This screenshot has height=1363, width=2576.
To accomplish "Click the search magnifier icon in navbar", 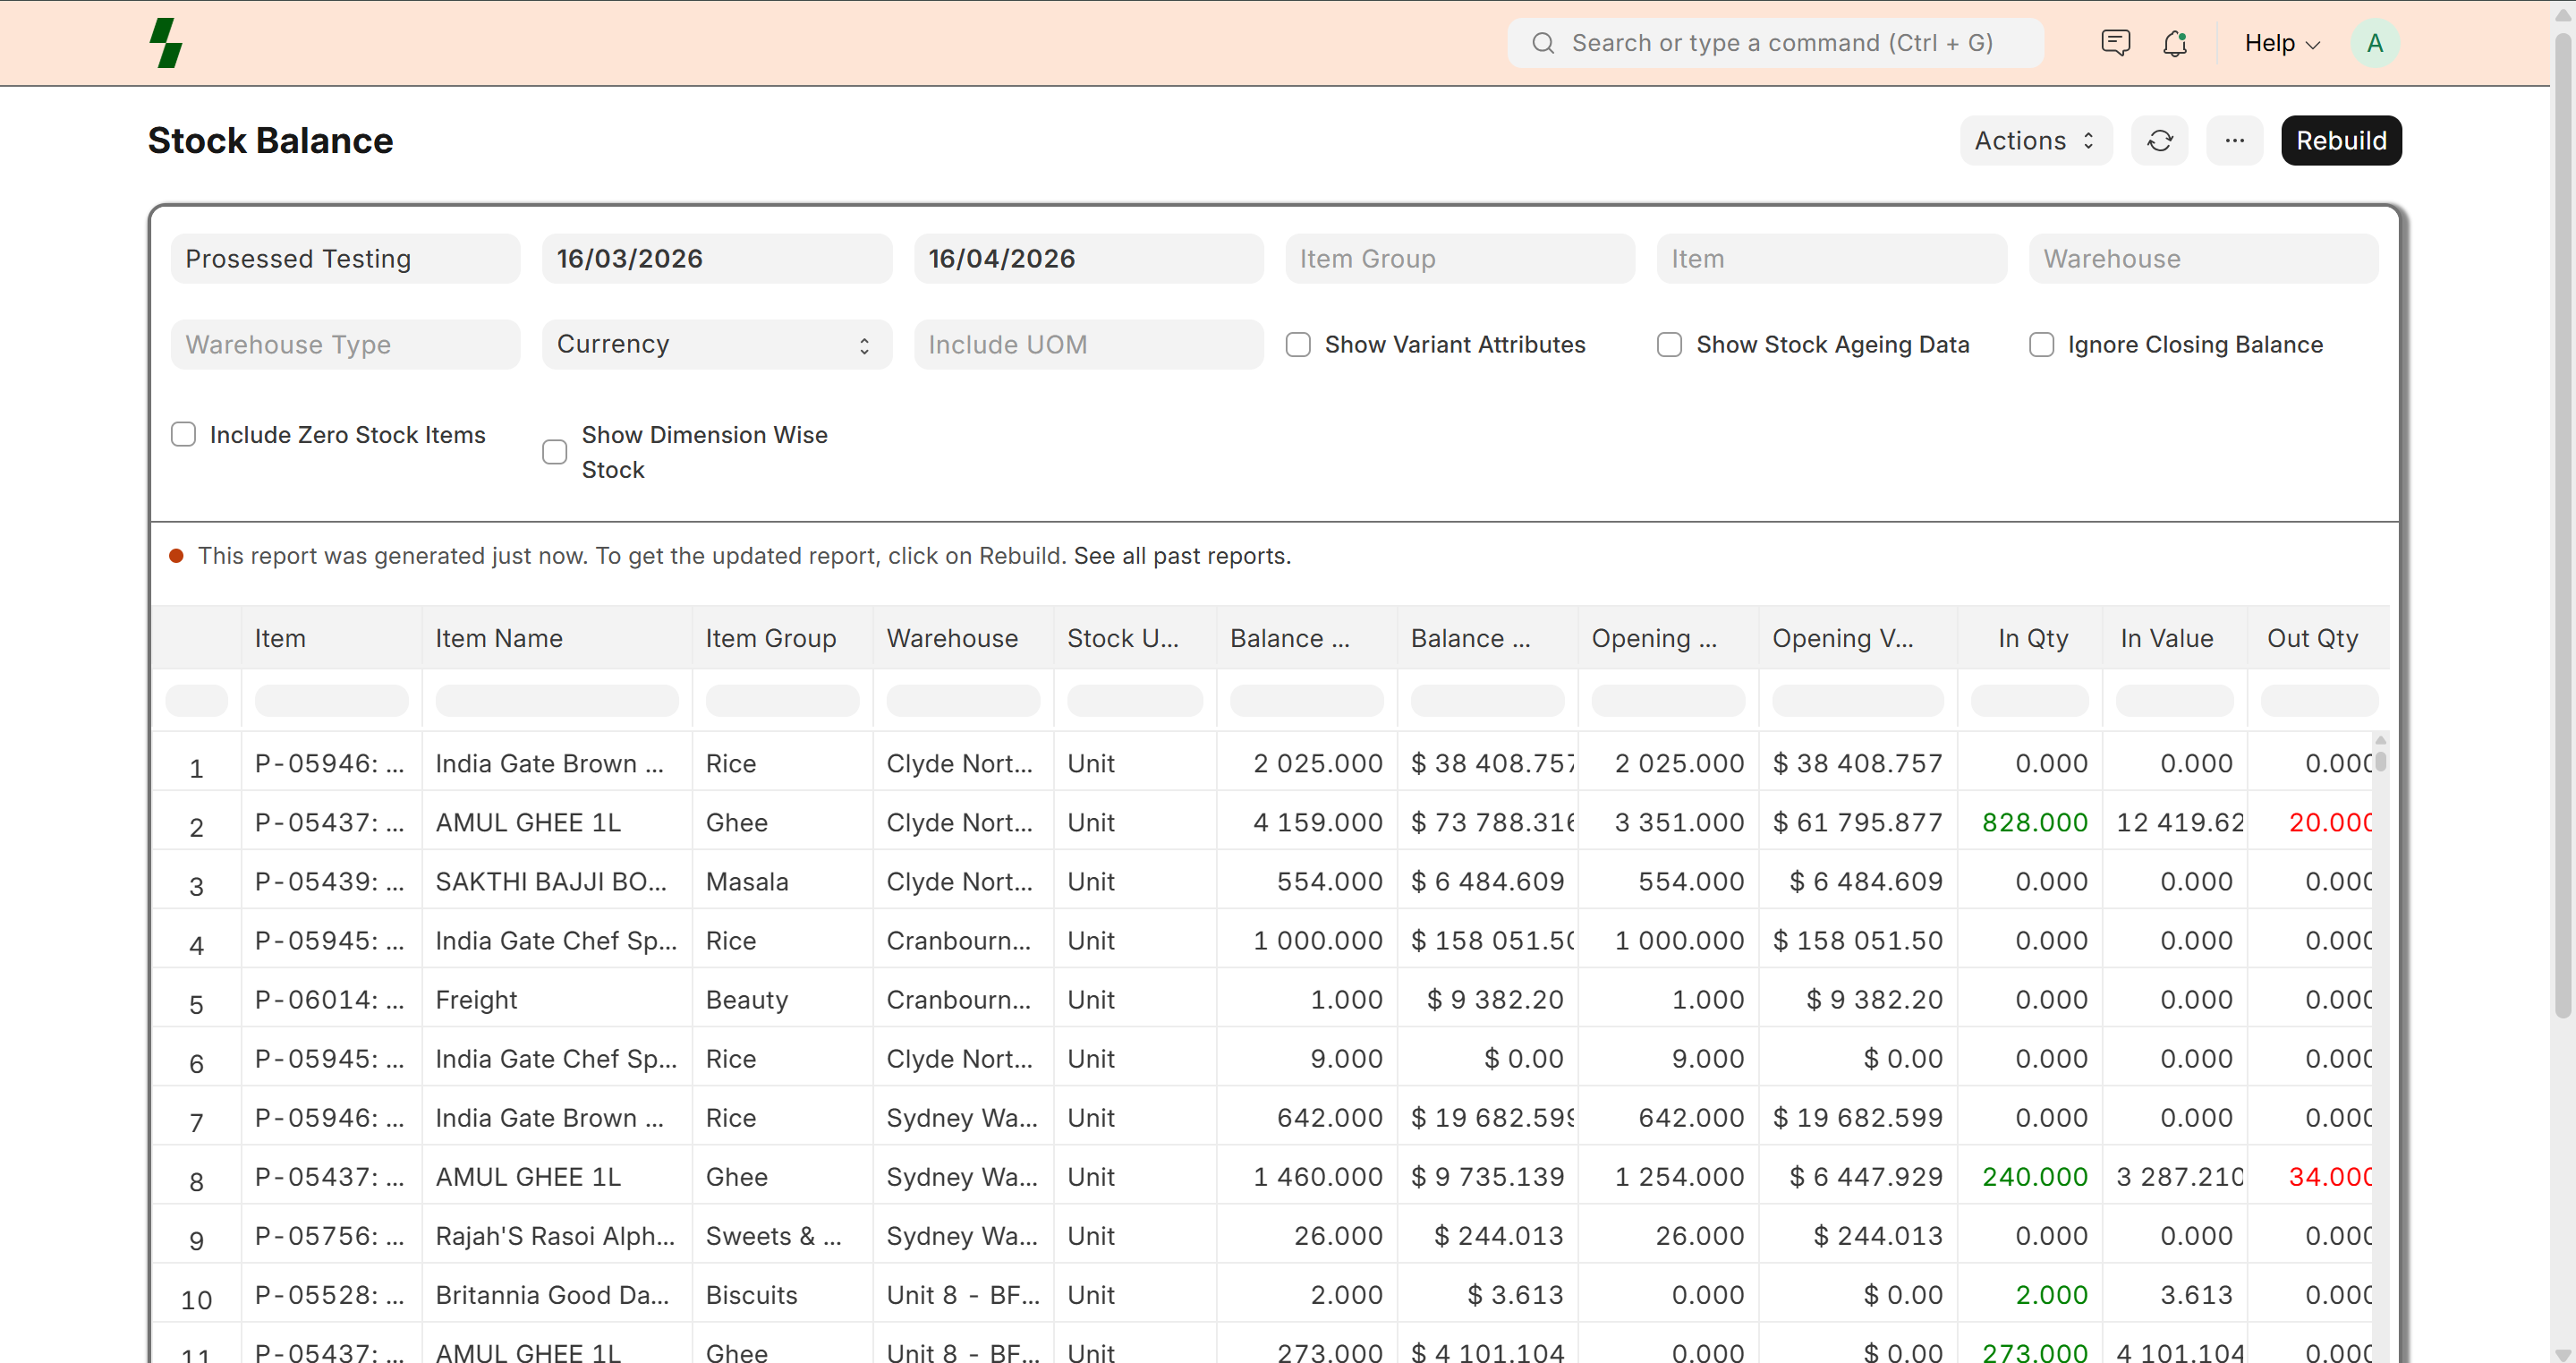I will pos(1543,43).
